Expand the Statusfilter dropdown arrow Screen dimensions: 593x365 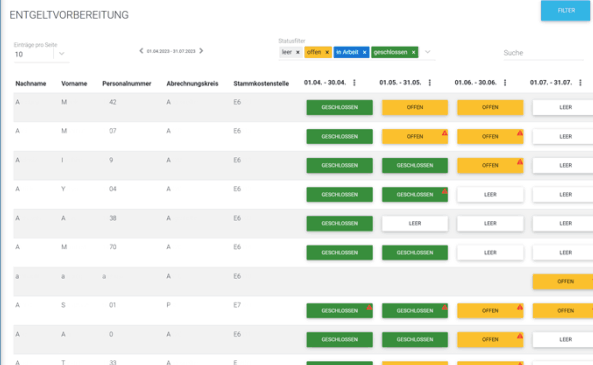point(427,52)
